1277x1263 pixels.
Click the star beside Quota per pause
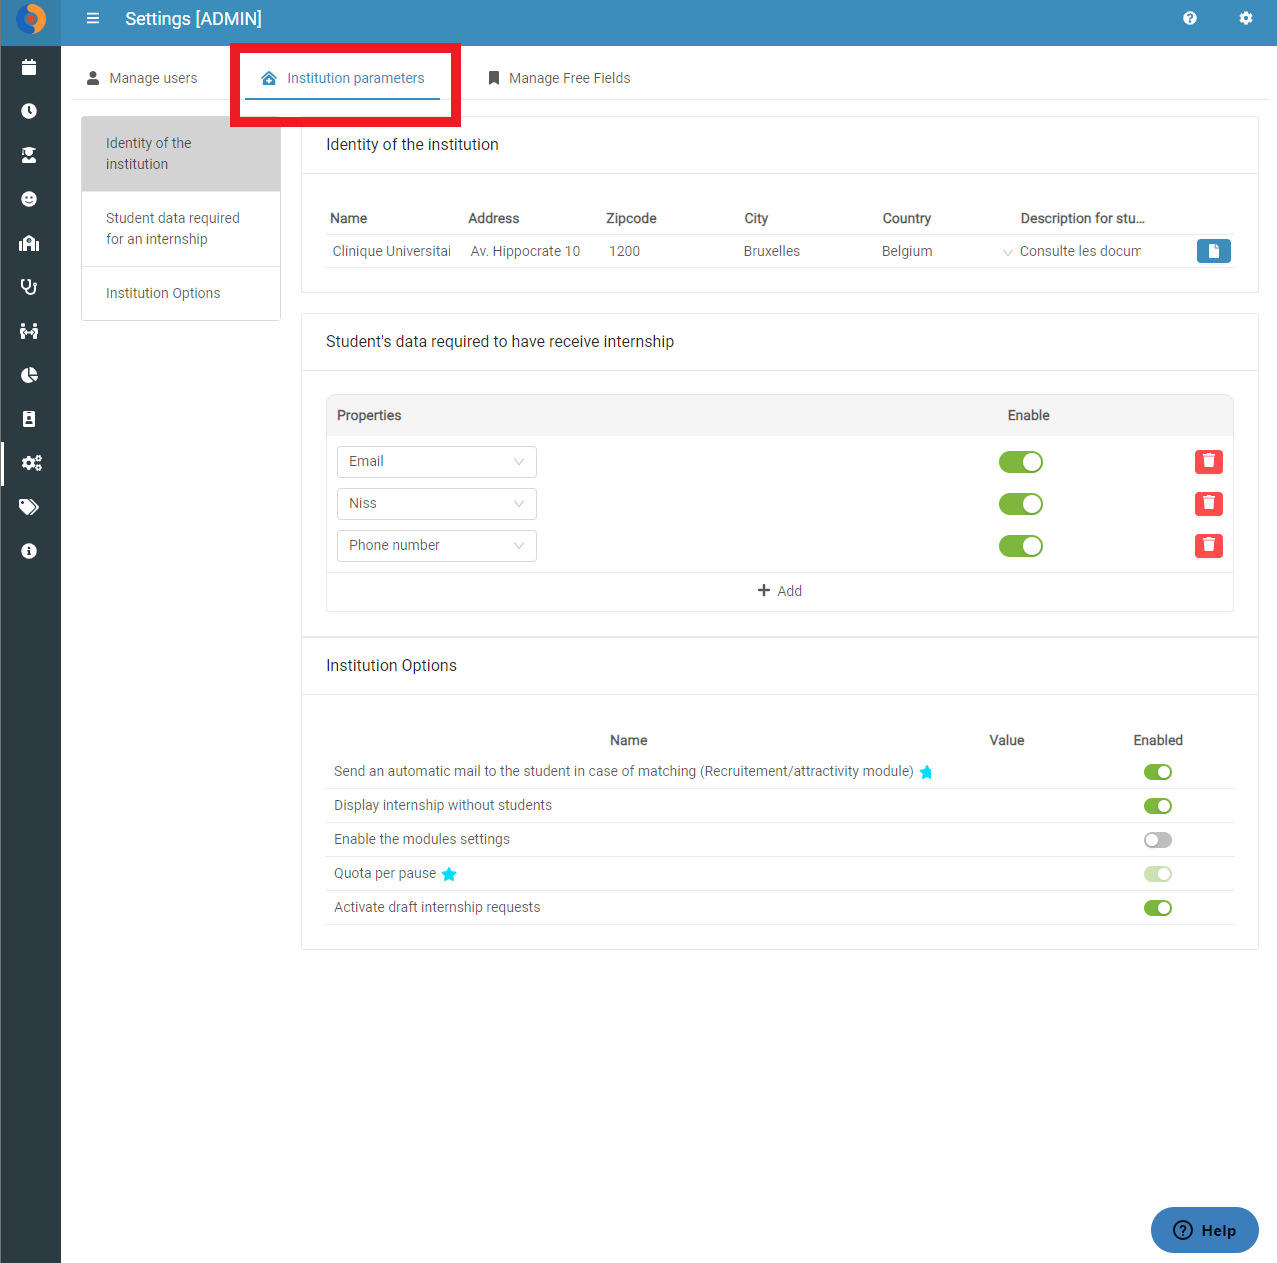[x=449, y=874]
